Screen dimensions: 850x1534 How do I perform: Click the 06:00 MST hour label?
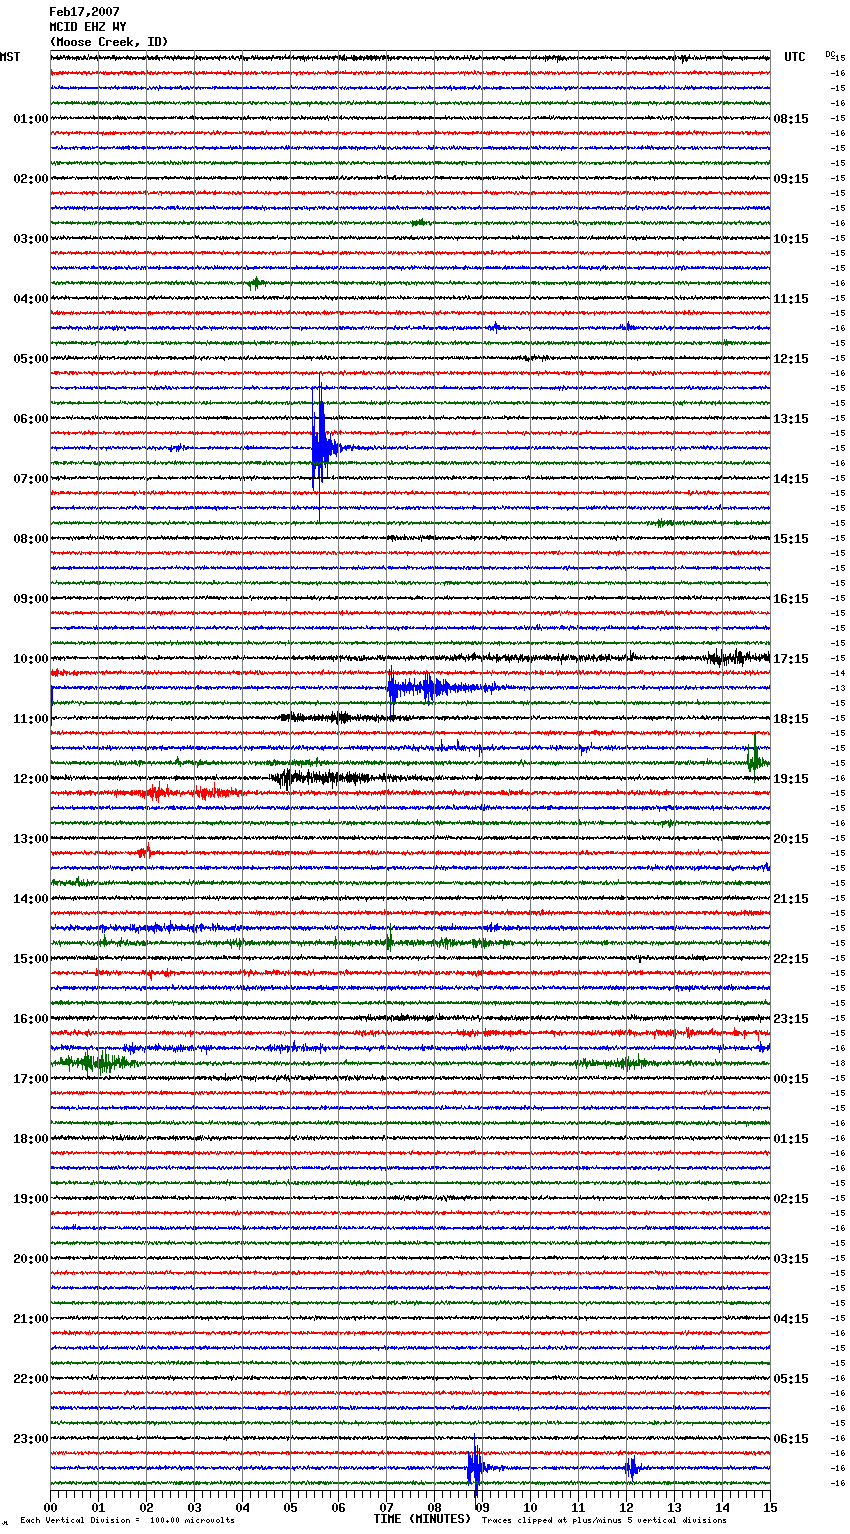click(x=31, y=419)
